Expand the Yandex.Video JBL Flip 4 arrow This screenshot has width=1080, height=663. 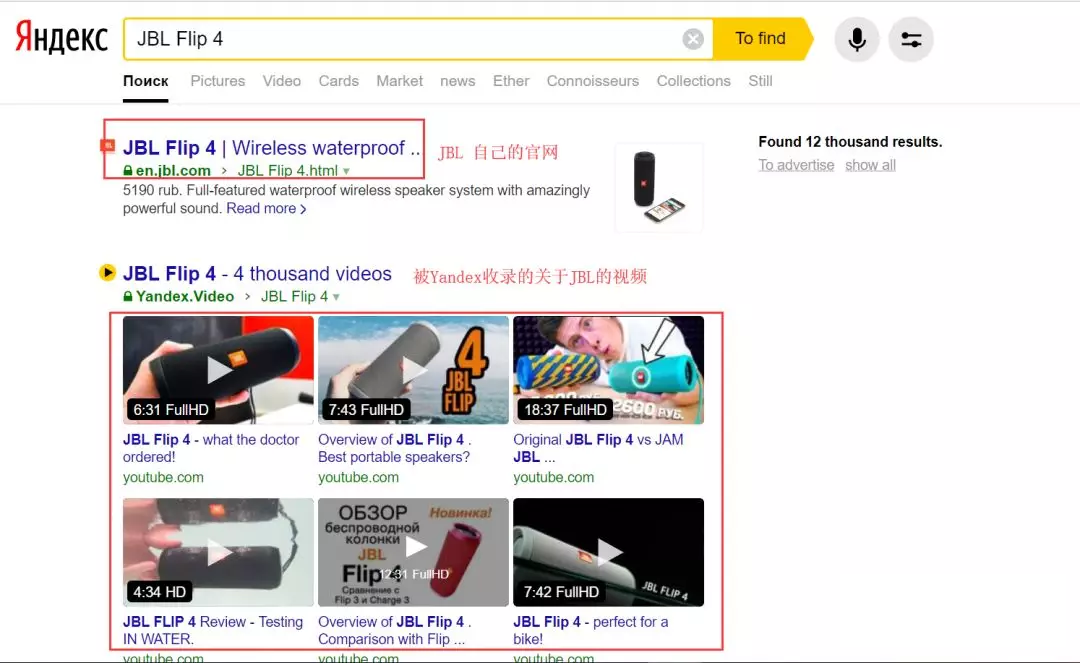click(x=336, y=297)
